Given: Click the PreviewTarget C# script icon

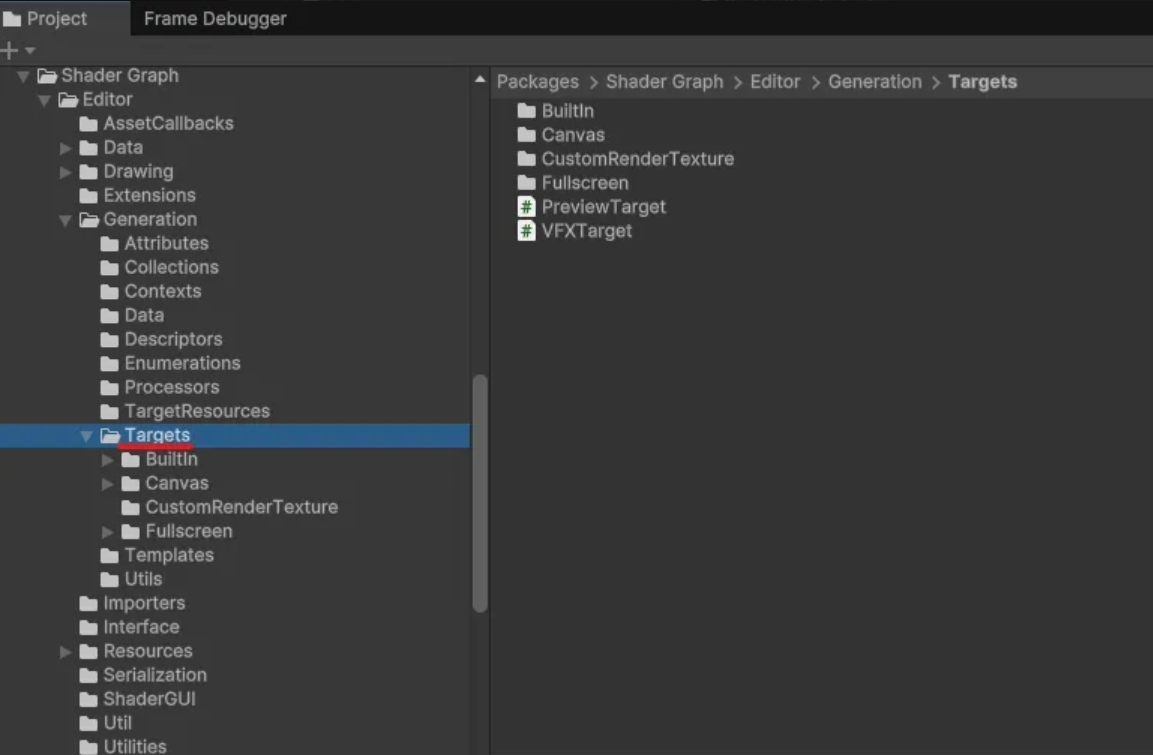Looking at the screenshot, I should click(526, 207).
